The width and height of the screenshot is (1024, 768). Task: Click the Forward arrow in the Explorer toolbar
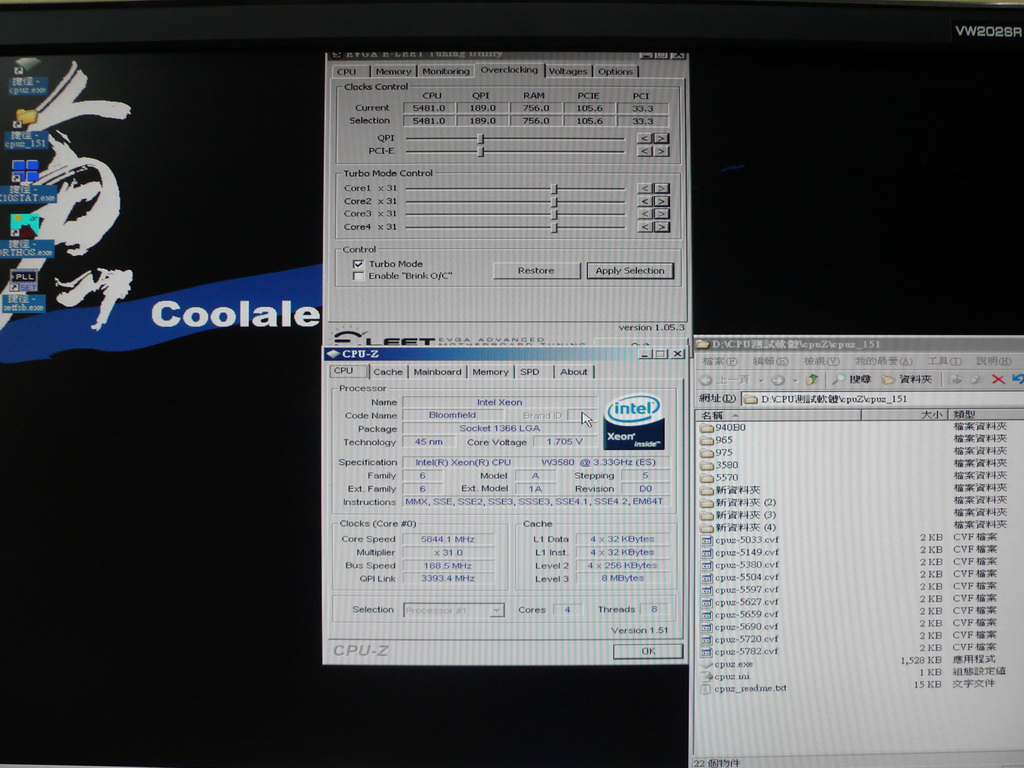point(777,379)
